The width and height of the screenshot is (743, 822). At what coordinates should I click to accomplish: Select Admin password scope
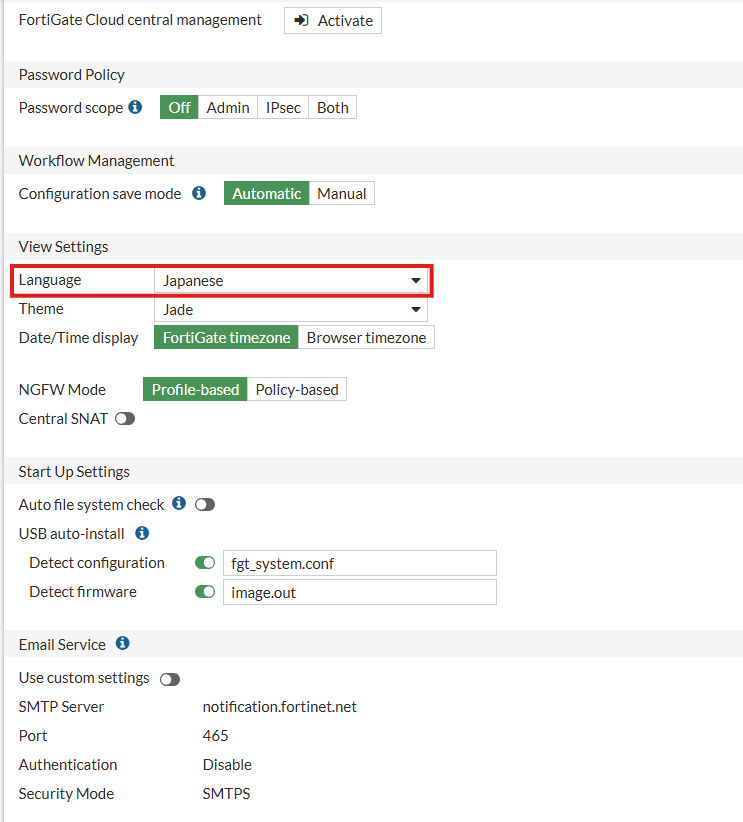(228, 107)
